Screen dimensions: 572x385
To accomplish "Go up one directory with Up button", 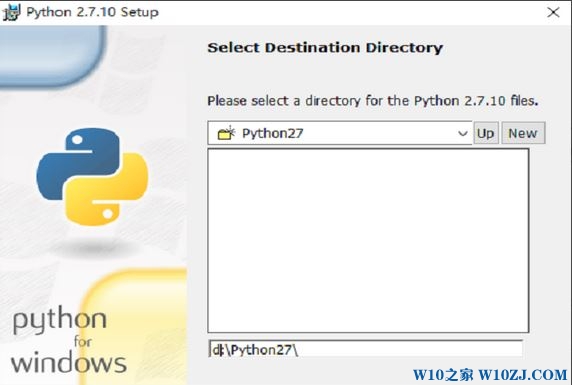I will pyautogui.click(x=486, y=133).
